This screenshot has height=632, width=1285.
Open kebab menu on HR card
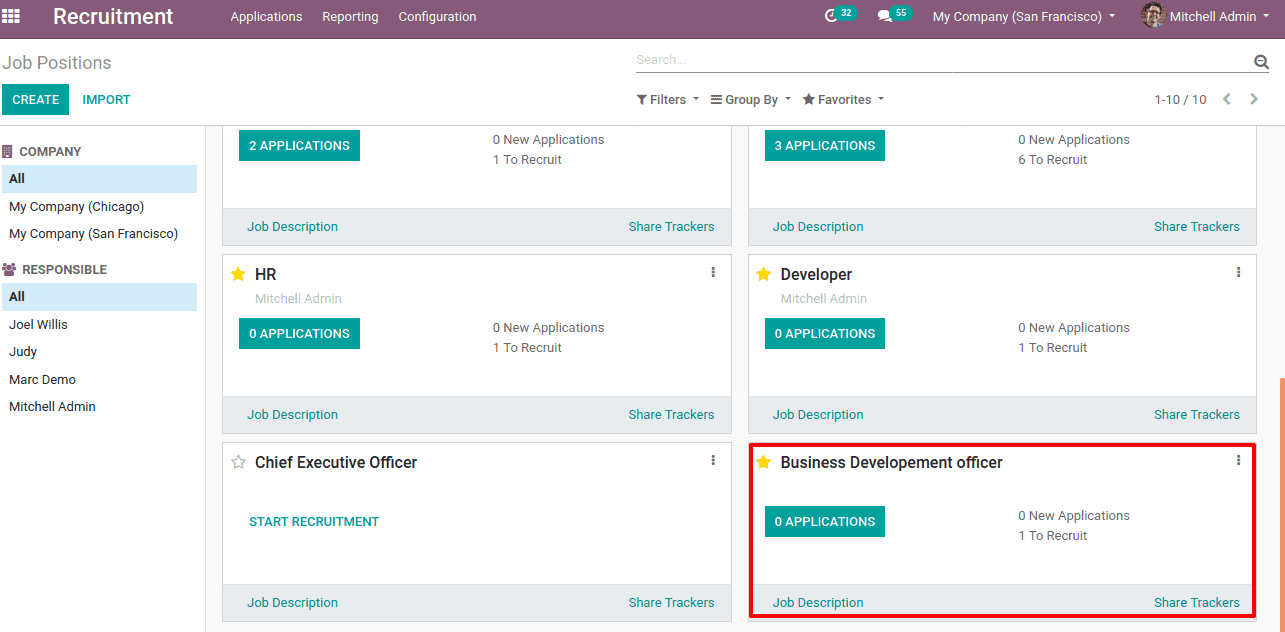(x=713, y=272)
